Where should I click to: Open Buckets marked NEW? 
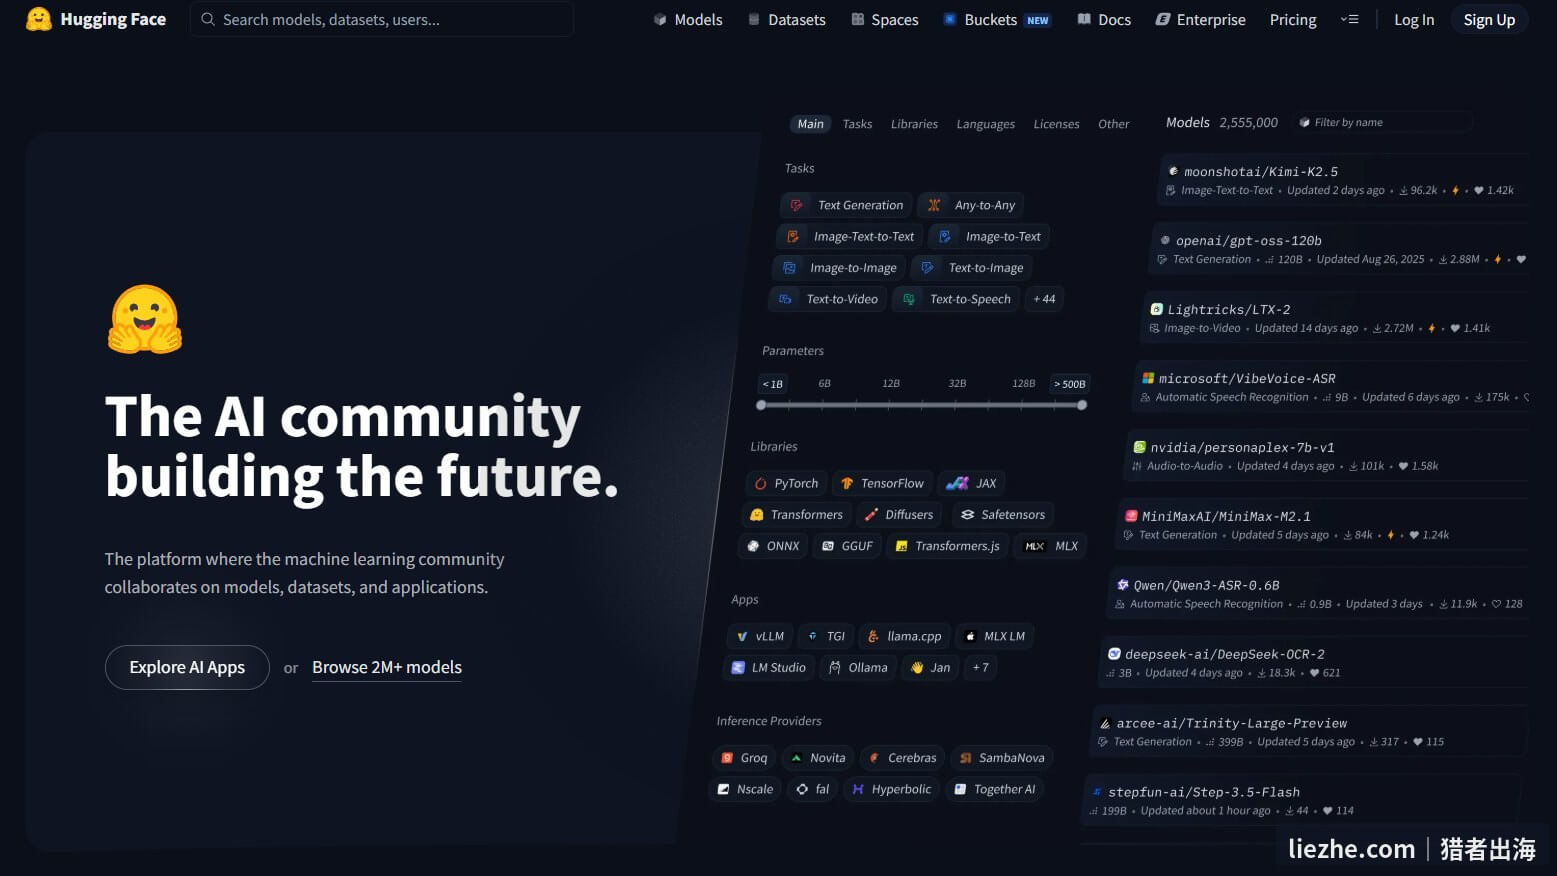tap(997, 19)
